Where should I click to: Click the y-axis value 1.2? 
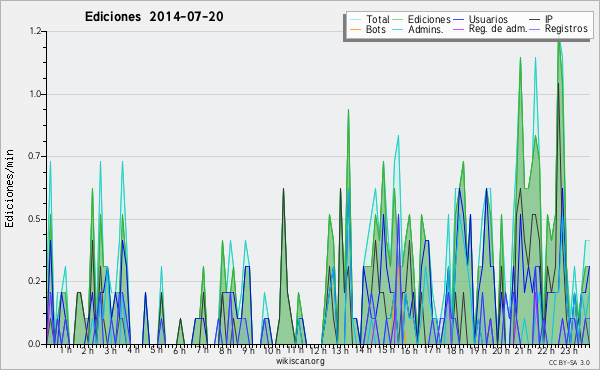pos(35,31)
